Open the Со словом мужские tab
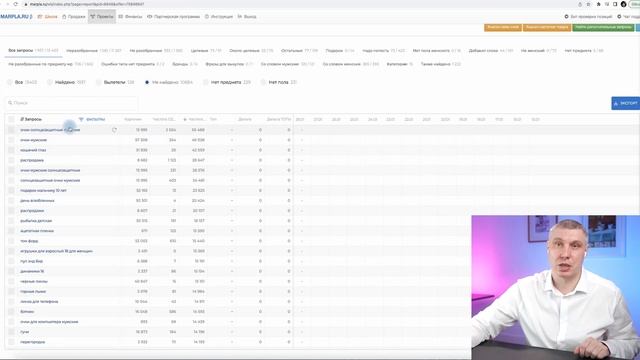Image resolution: width=640 pixels, height=360 pixels. (x=288, y=64)
